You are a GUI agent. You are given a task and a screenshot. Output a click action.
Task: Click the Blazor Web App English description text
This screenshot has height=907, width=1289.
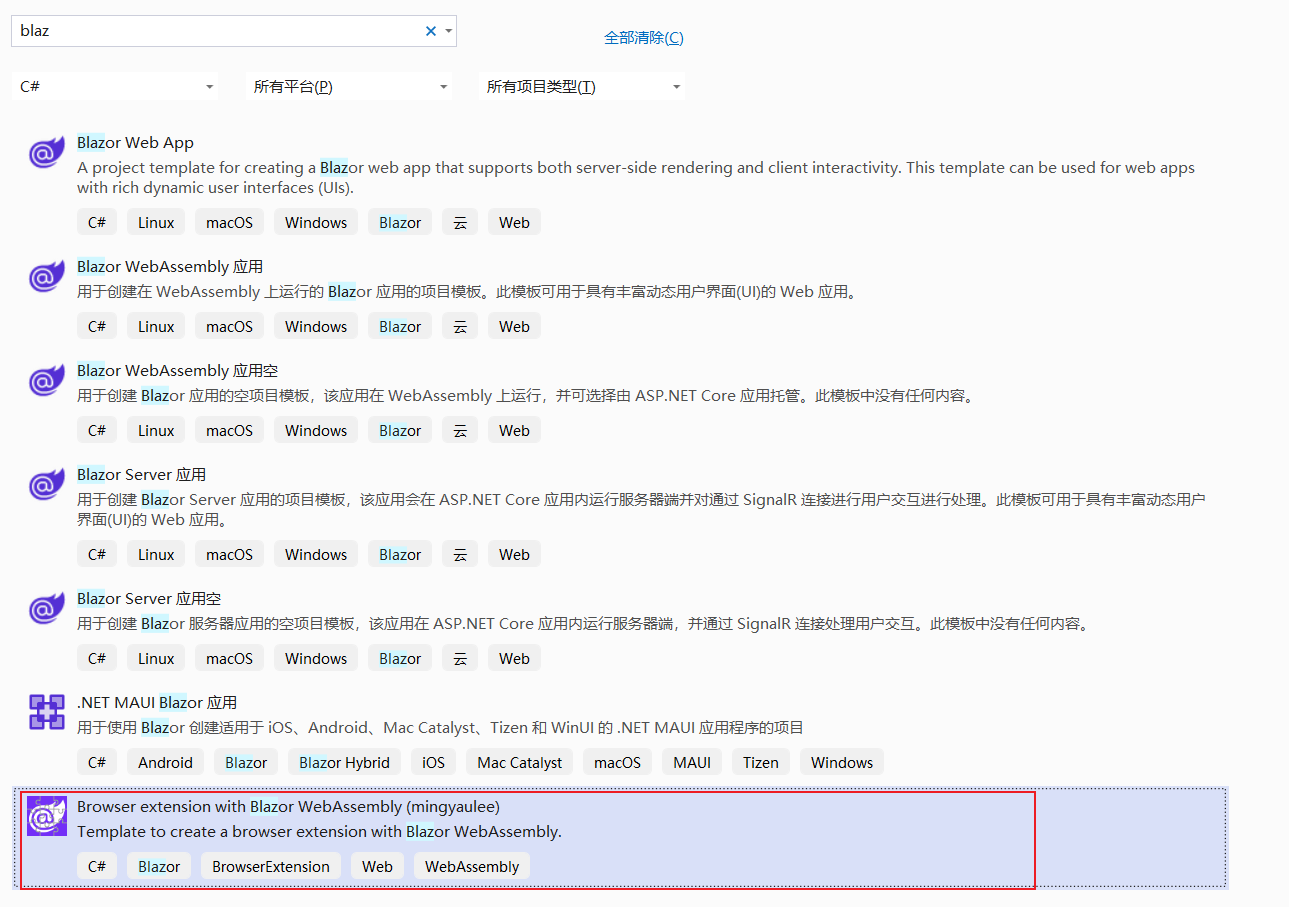pos(636,178)
